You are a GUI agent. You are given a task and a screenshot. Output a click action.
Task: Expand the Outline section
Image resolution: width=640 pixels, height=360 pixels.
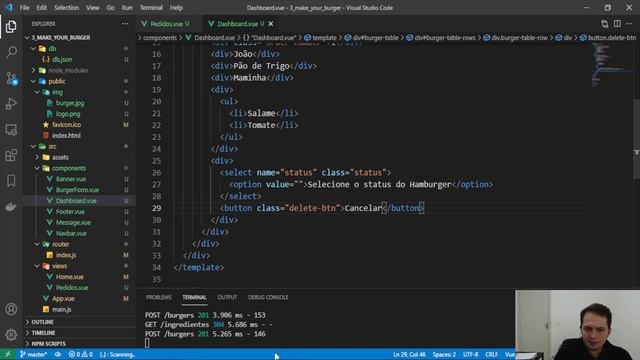(42, 322)
